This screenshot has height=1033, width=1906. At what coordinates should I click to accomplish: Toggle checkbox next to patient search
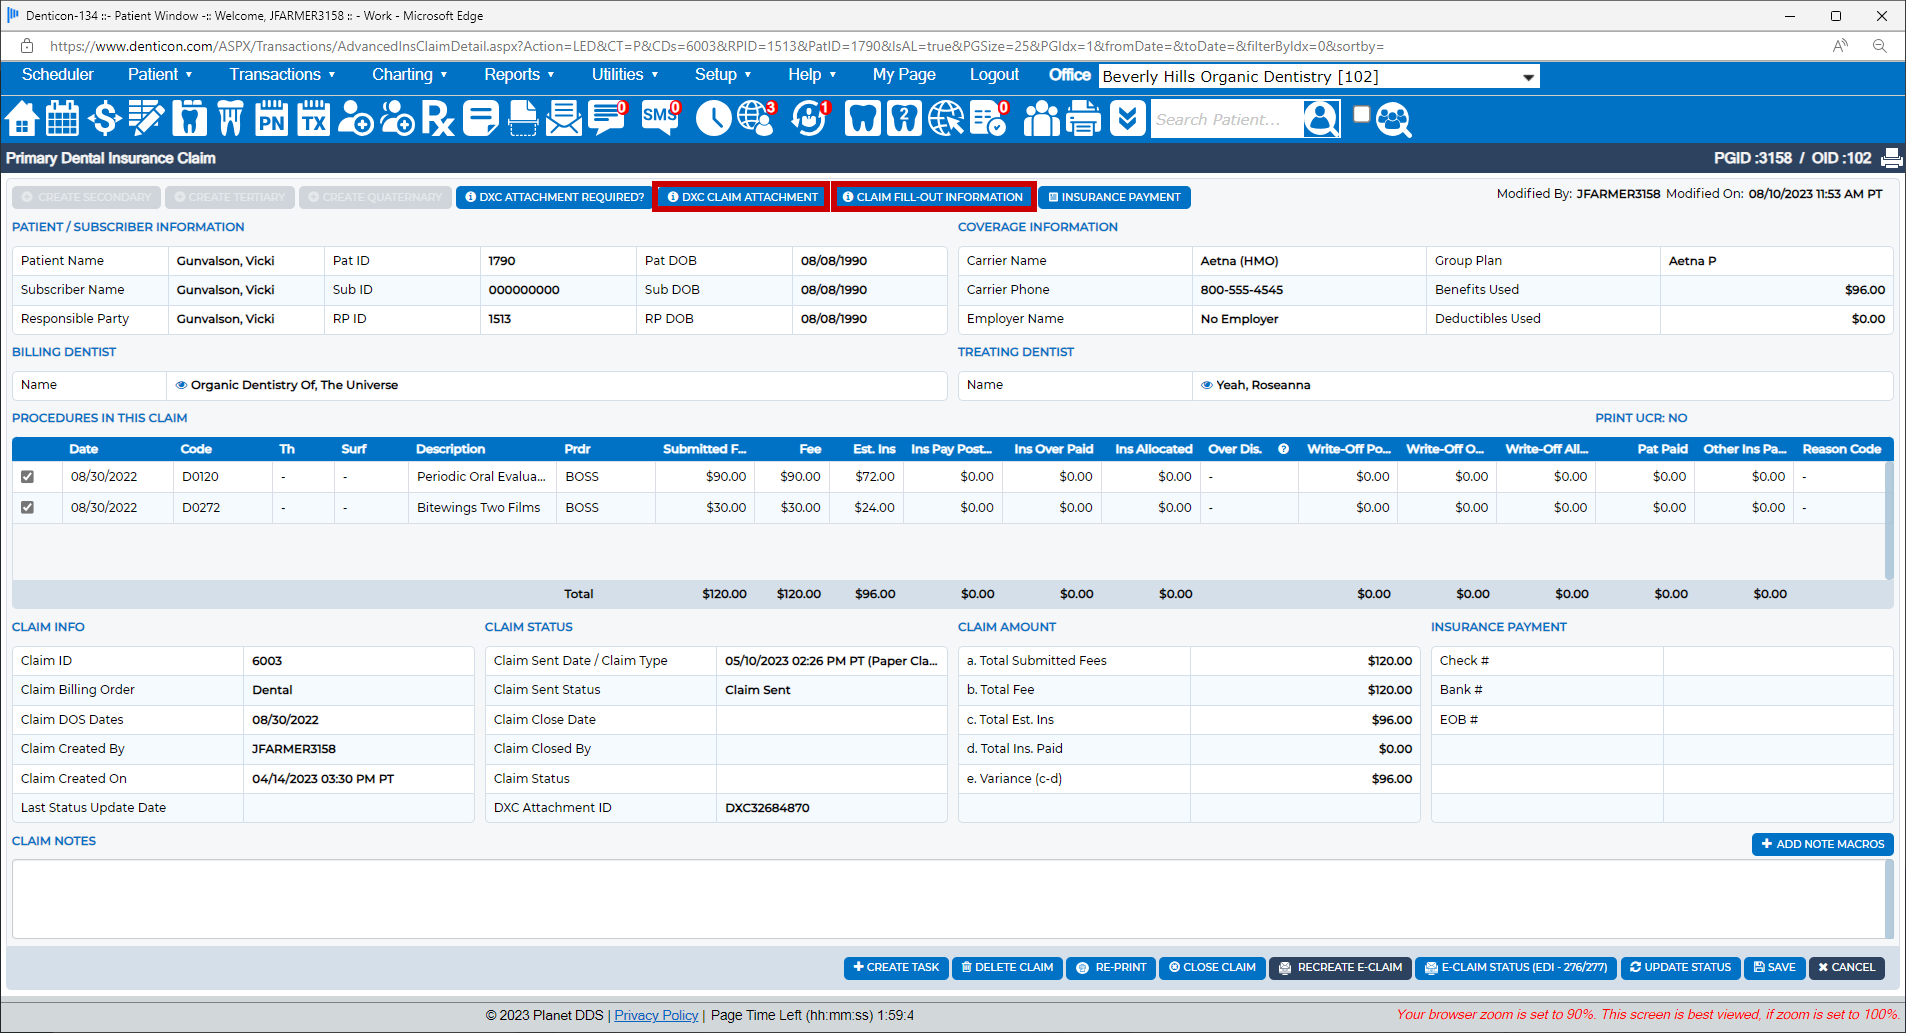tap(1361, 114)
